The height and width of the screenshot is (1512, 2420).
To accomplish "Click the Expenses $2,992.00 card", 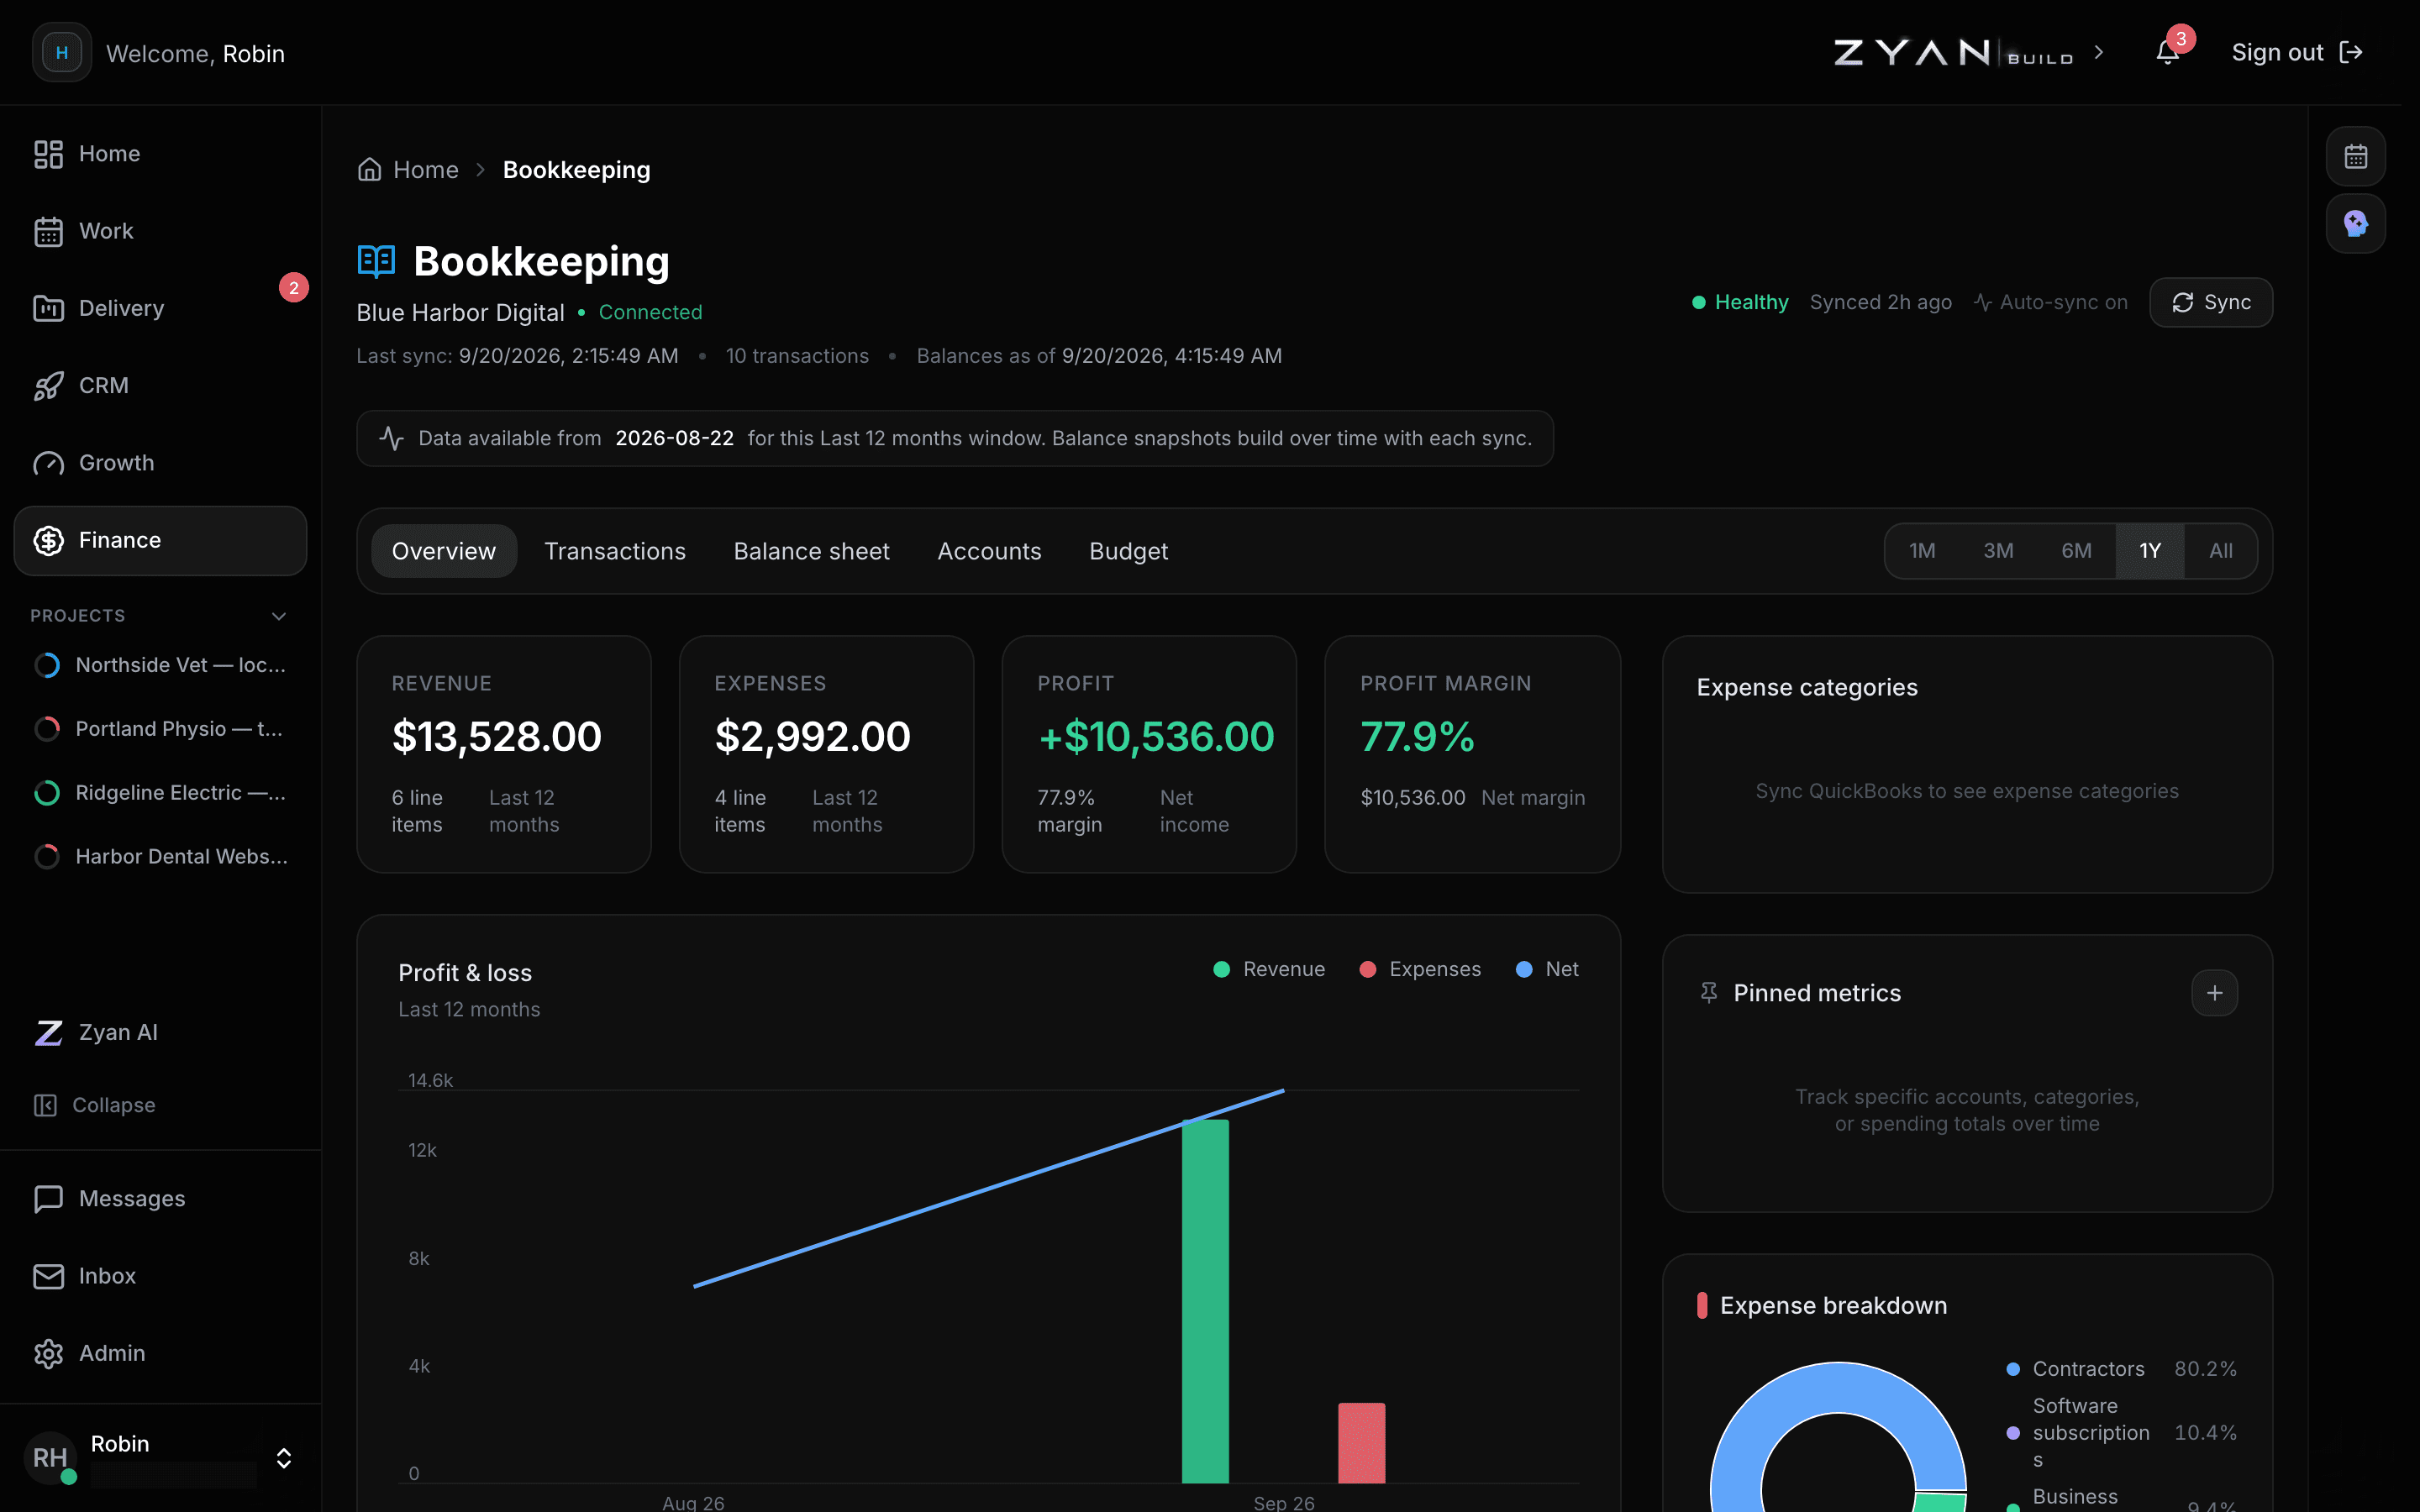I will [826, 754].
